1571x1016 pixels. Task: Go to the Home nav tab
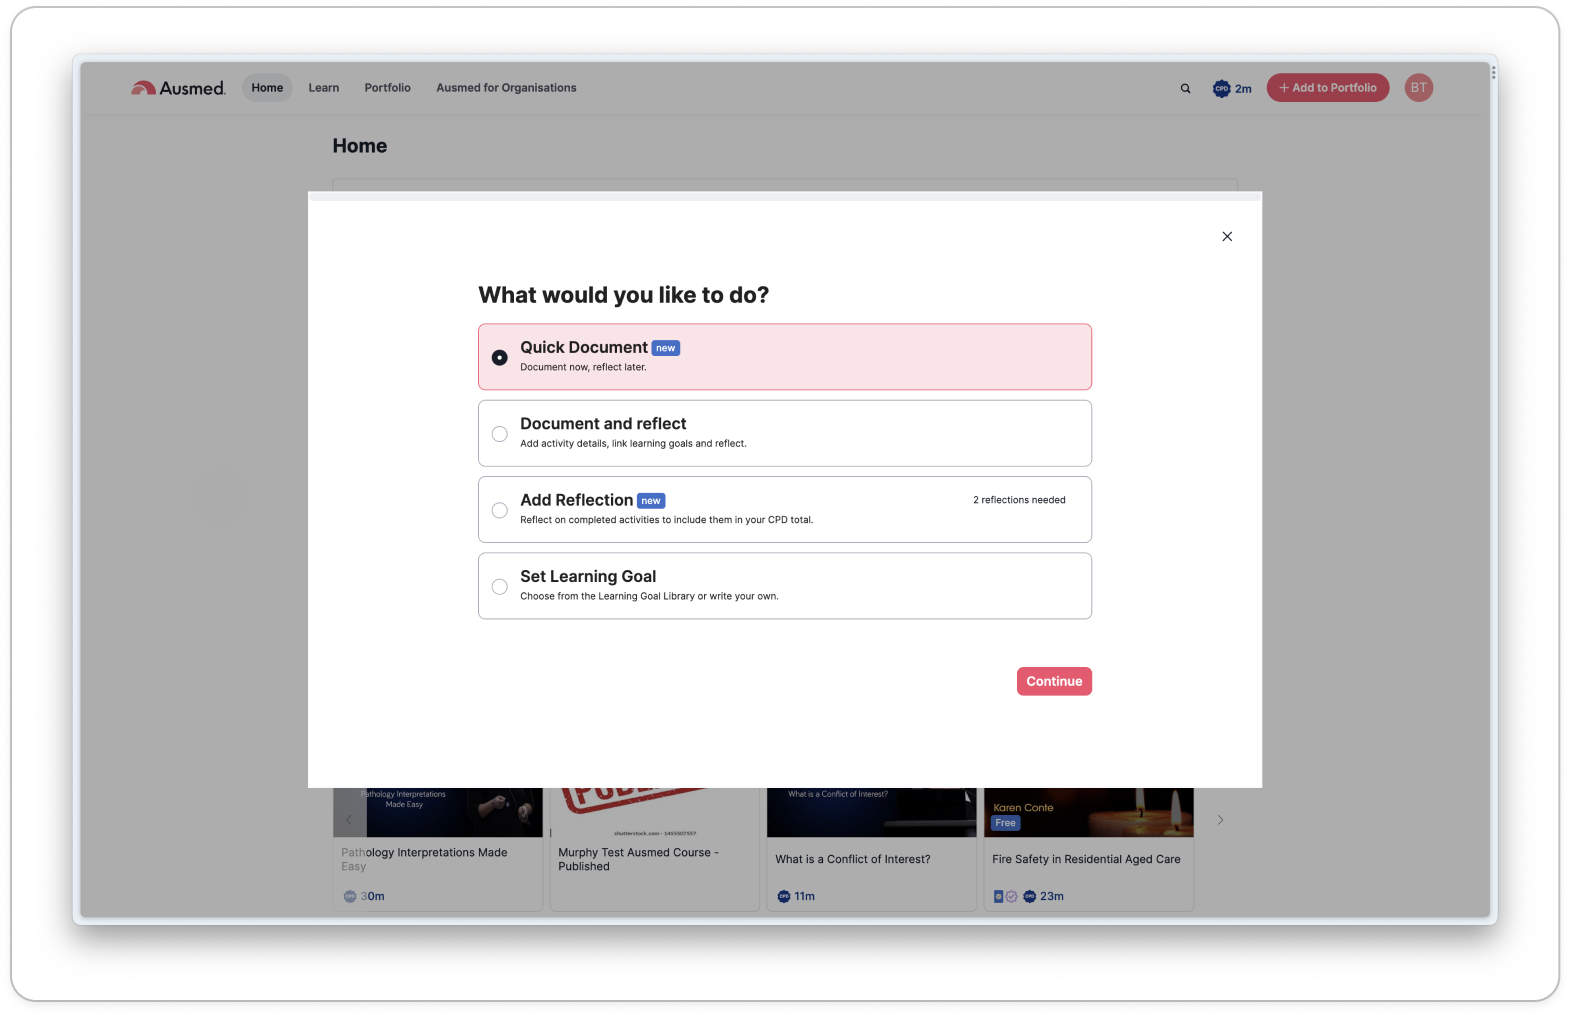coord(267,88)
